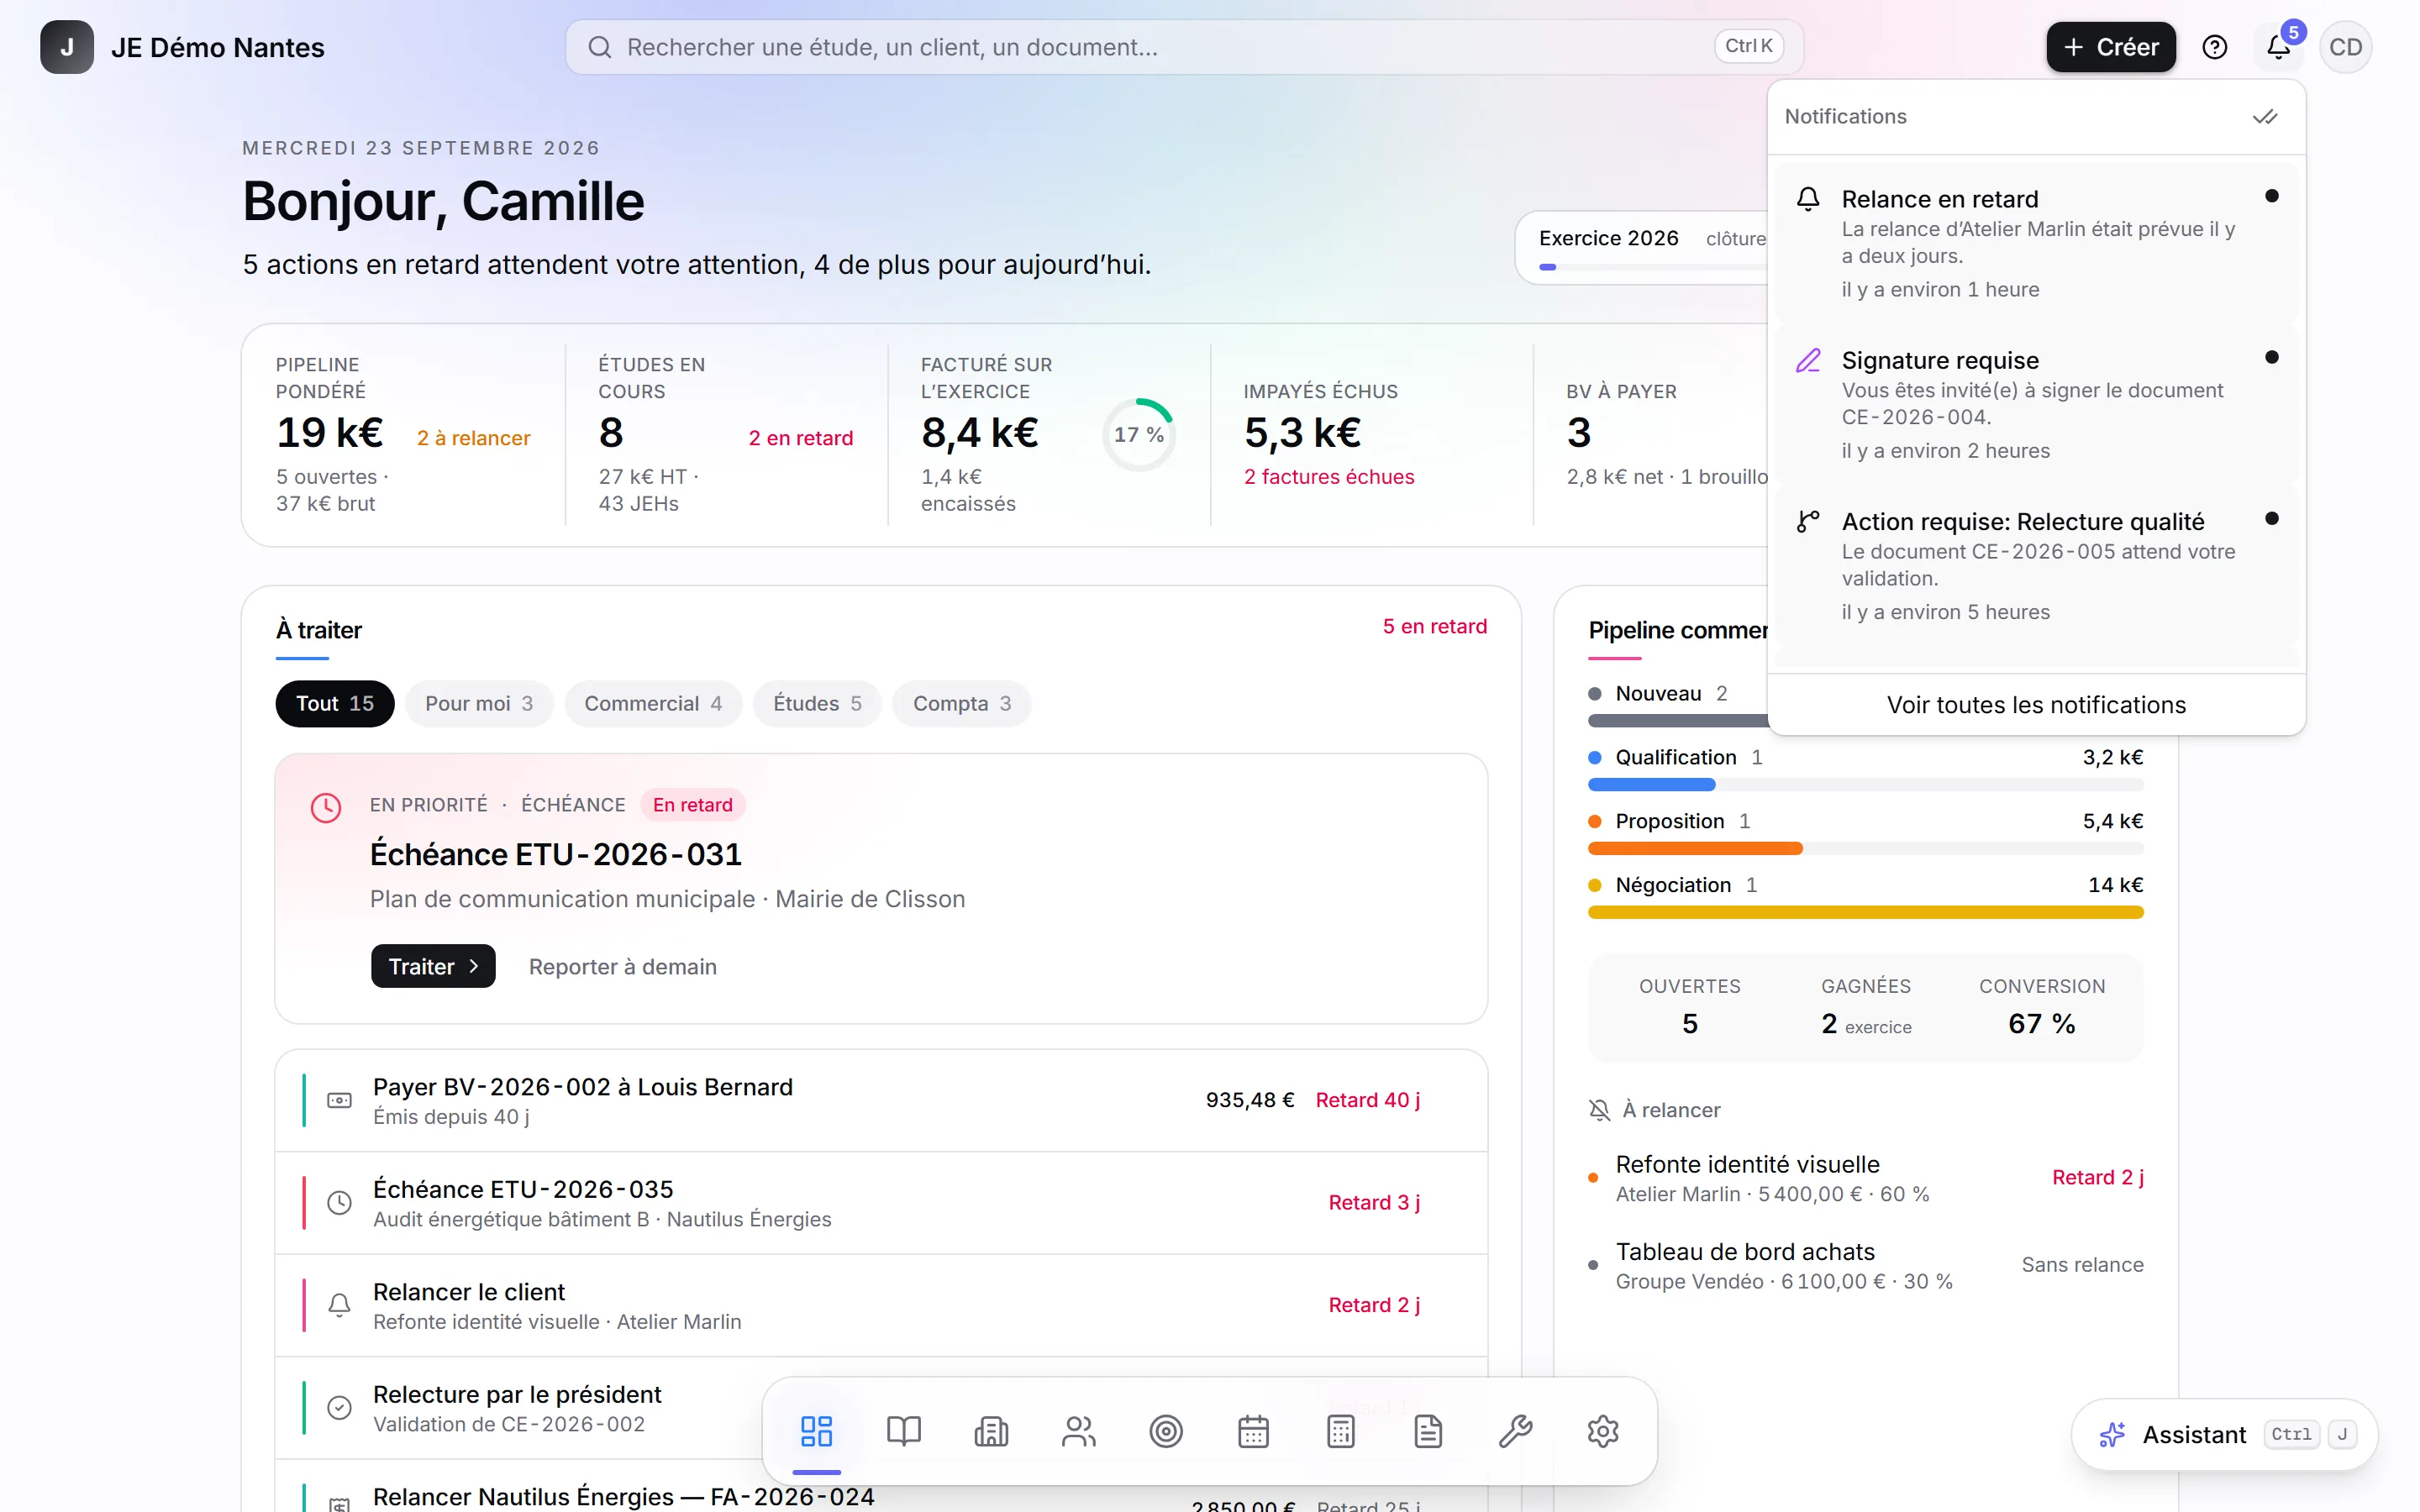Mark all notifications read with double-check icon
The height and width of the screenshot is (1512, 2420).
pyautogui.click(x=2265, y=117)
